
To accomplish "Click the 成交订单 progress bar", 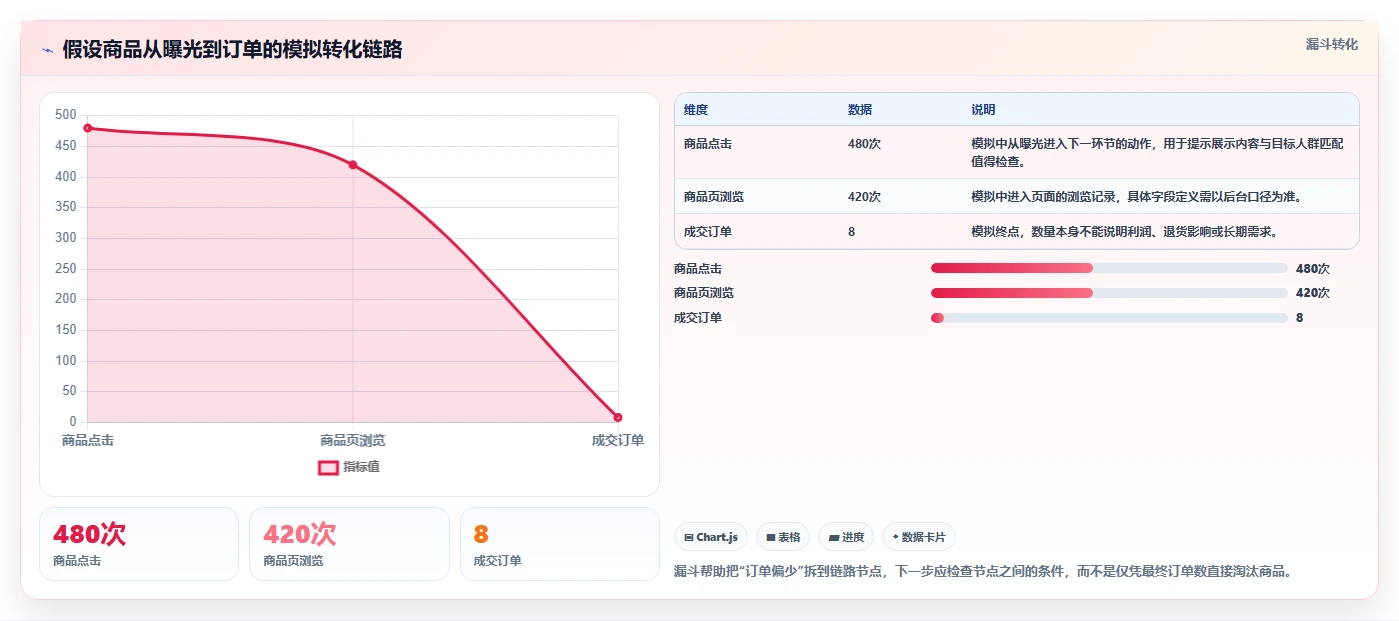I will click(1109, 318).
